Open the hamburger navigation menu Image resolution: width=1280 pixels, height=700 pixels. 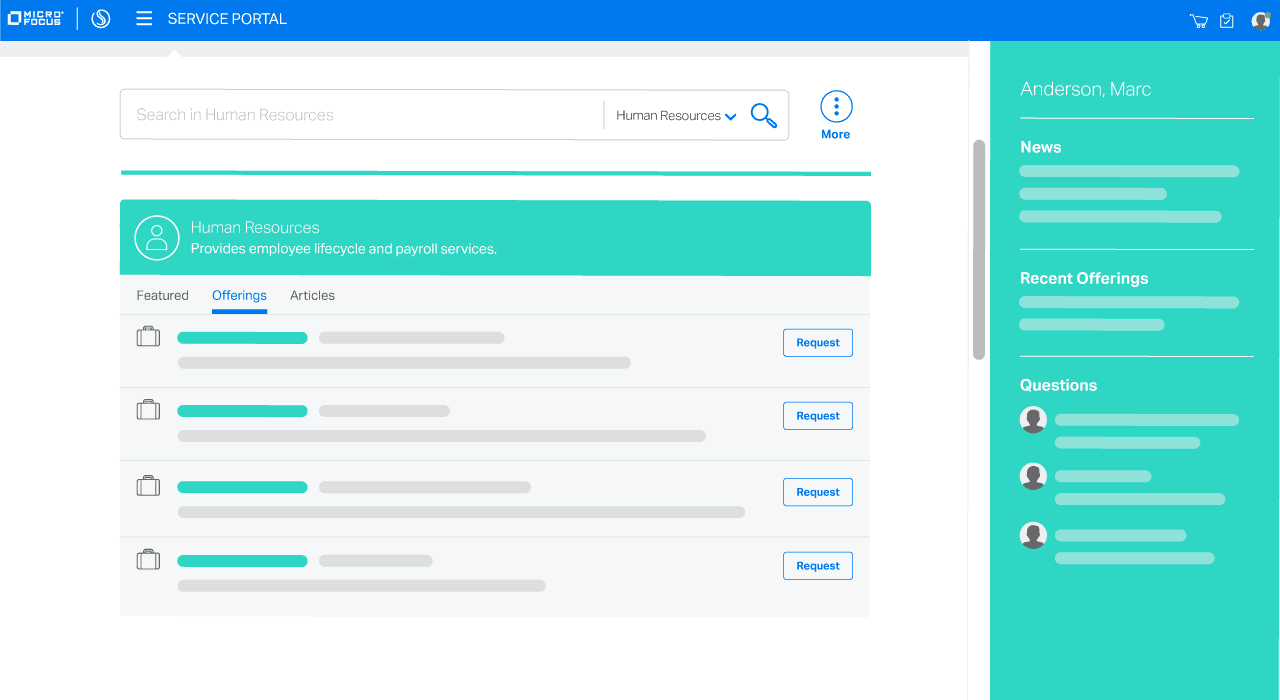144,18
